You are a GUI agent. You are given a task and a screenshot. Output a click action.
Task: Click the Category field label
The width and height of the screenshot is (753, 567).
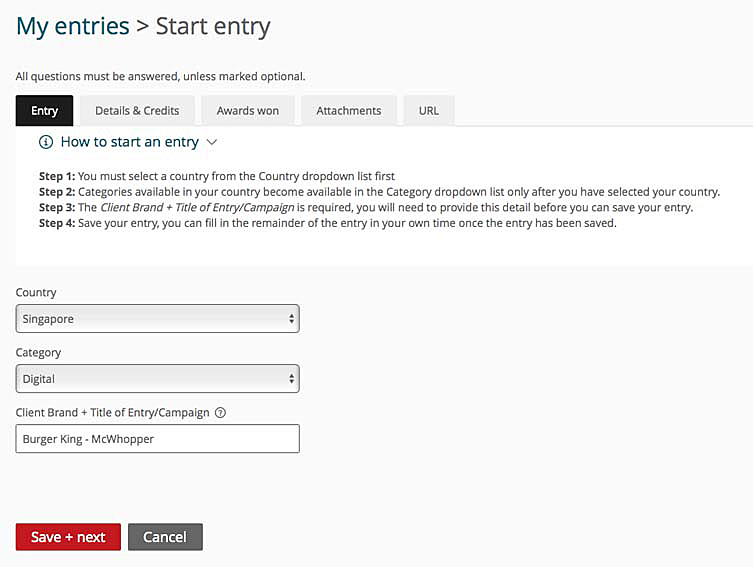click(x=38, y=353)
